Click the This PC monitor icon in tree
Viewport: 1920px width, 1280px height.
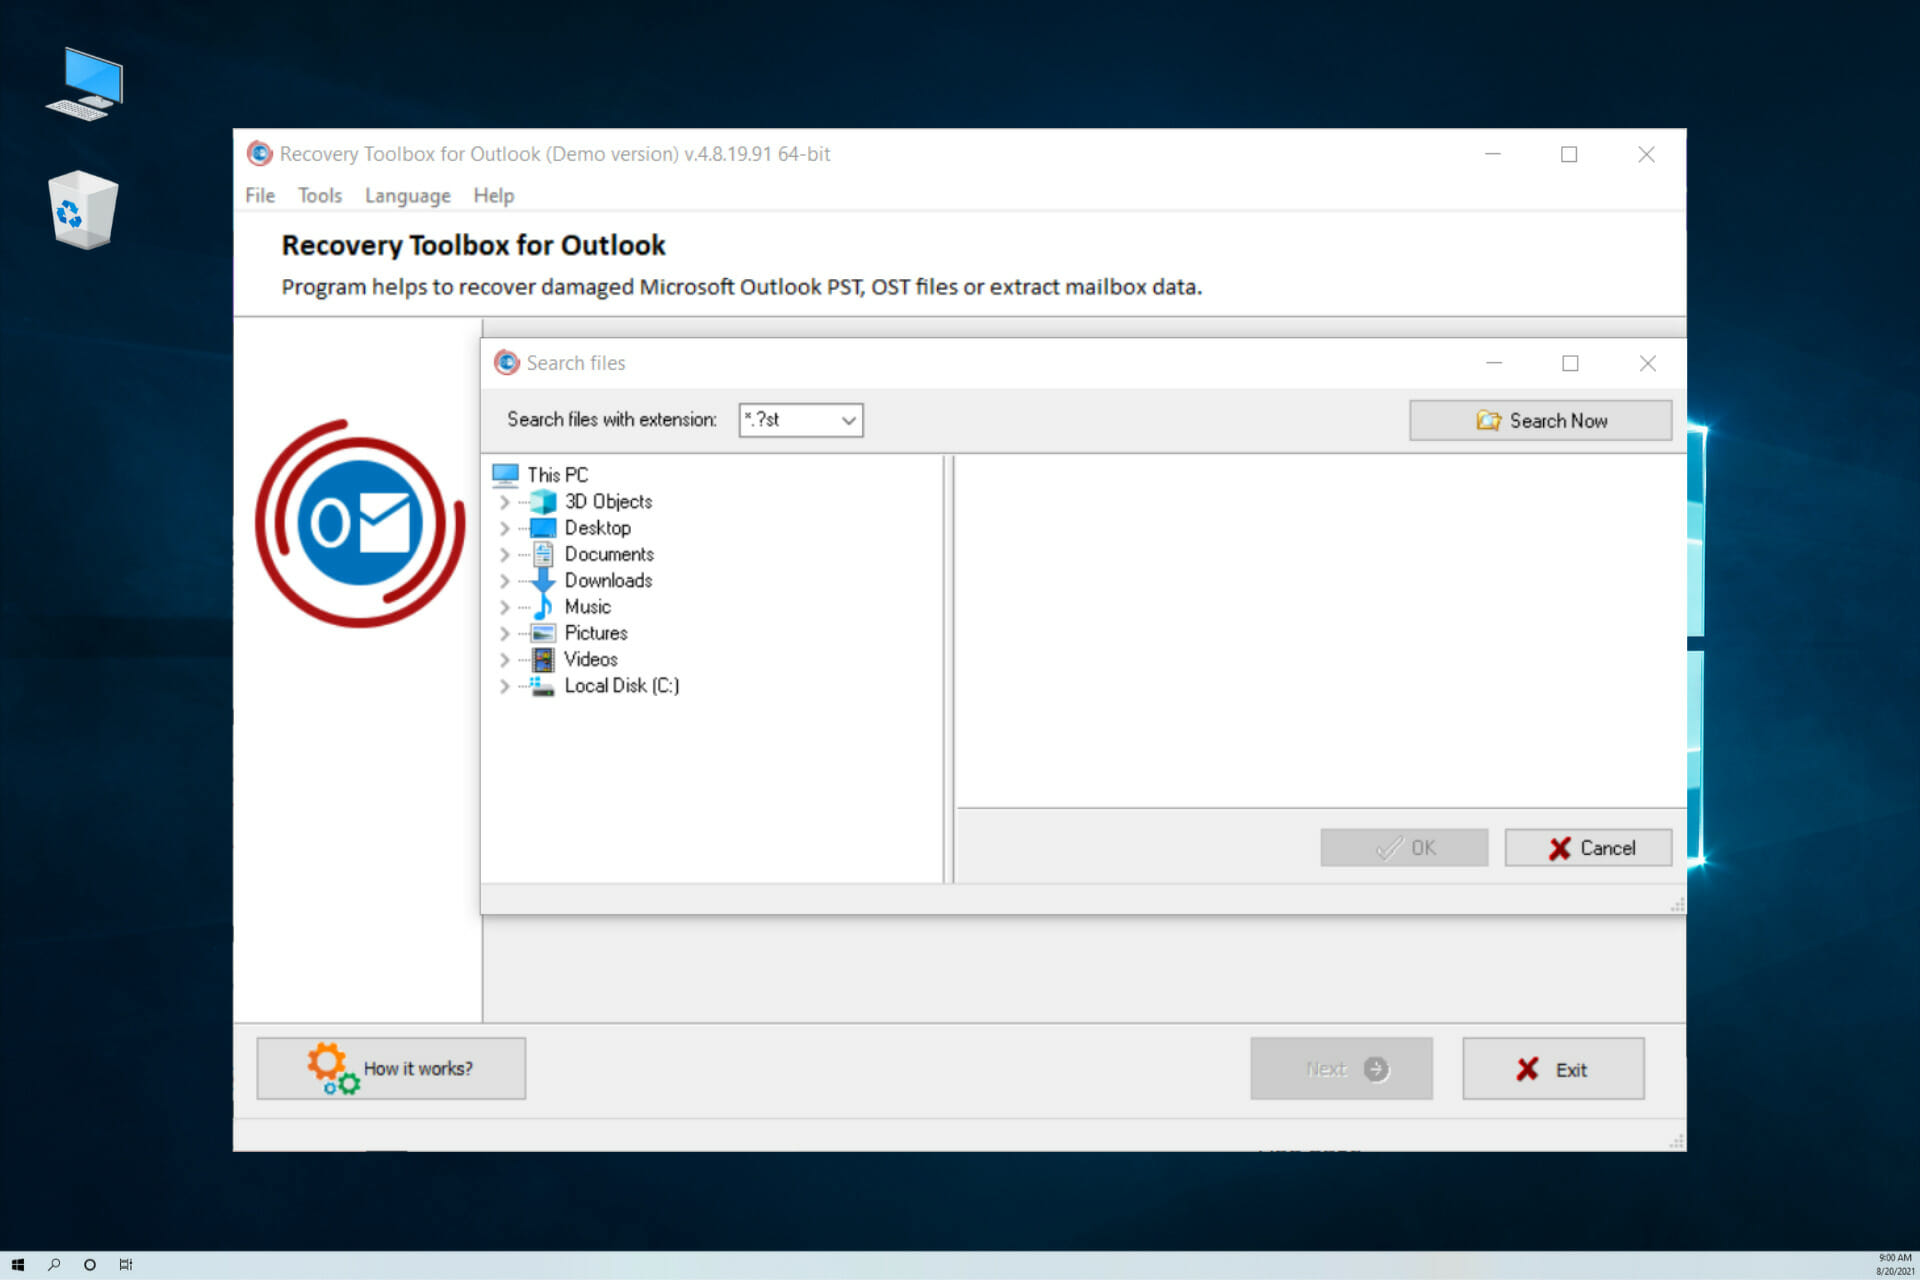click(506, 474)
